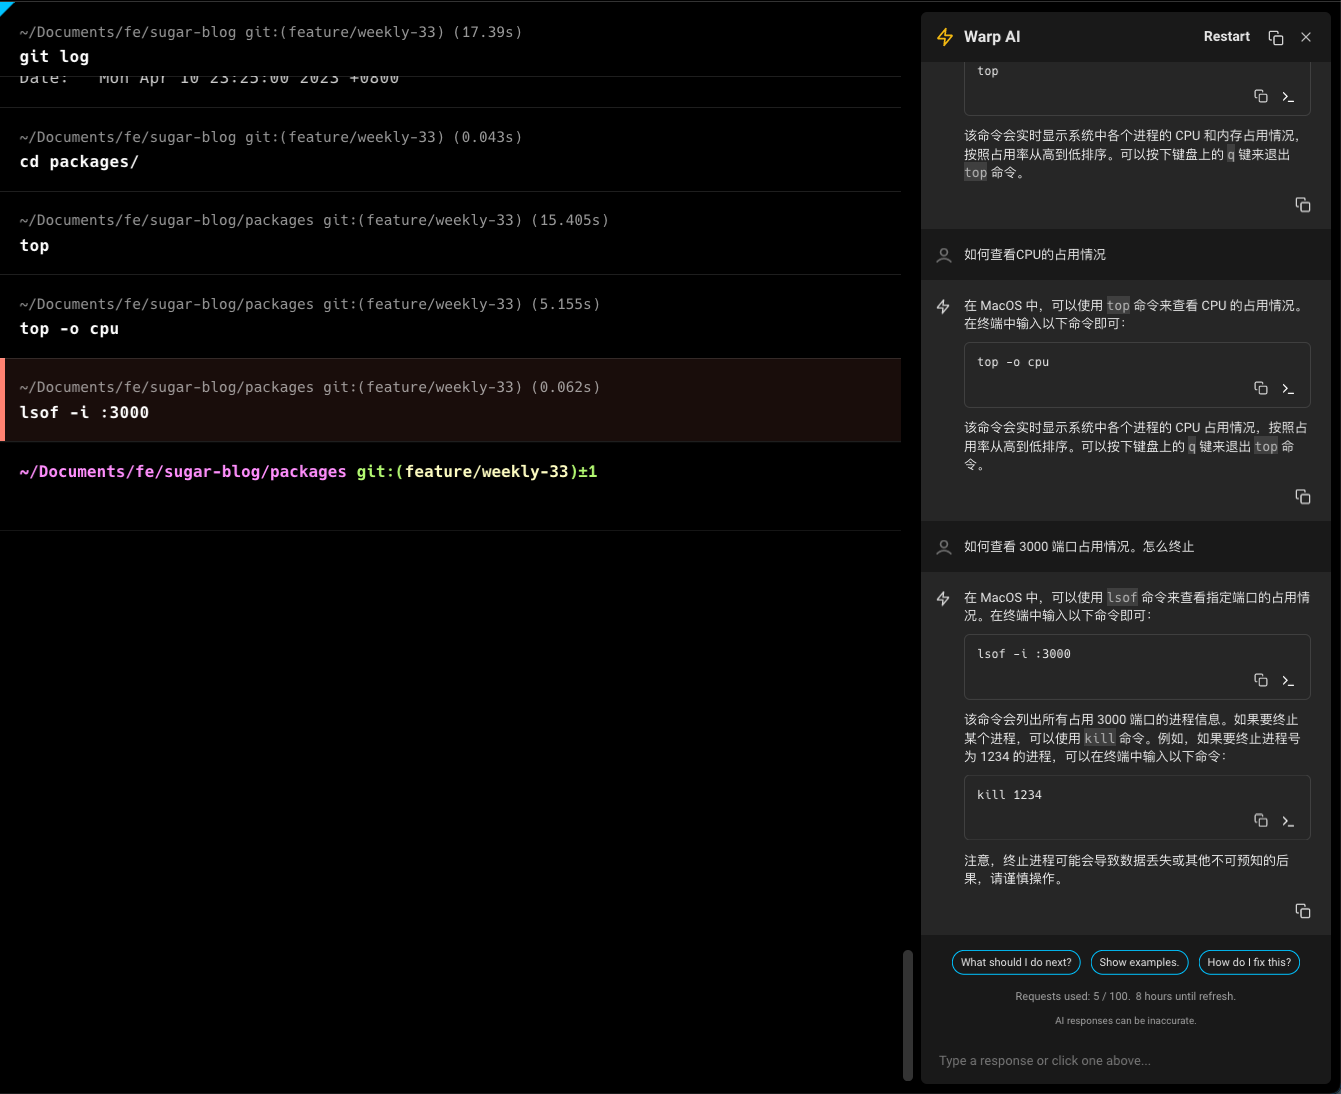Copy the AI answer about port 3000
This screenshot has width=1341, height=1094.
(1303, 910)
